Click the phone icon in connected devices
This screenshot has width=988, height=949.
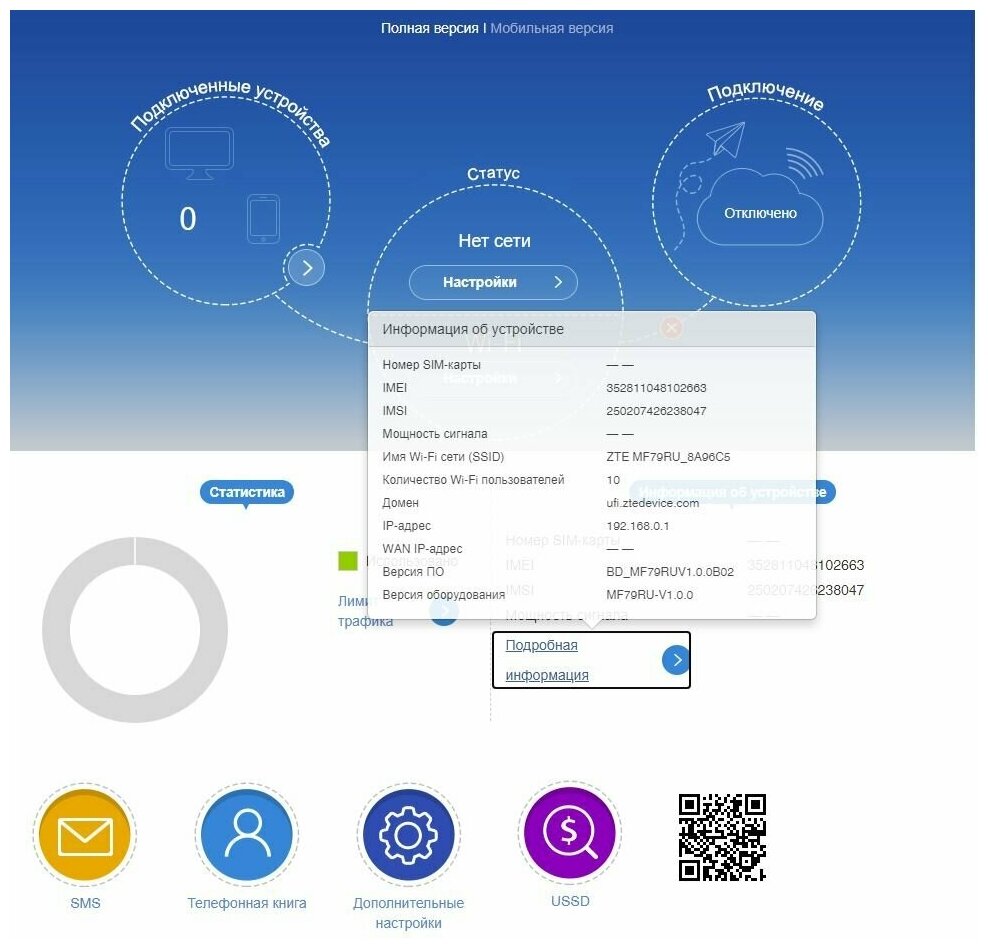[x=263, y=219]
